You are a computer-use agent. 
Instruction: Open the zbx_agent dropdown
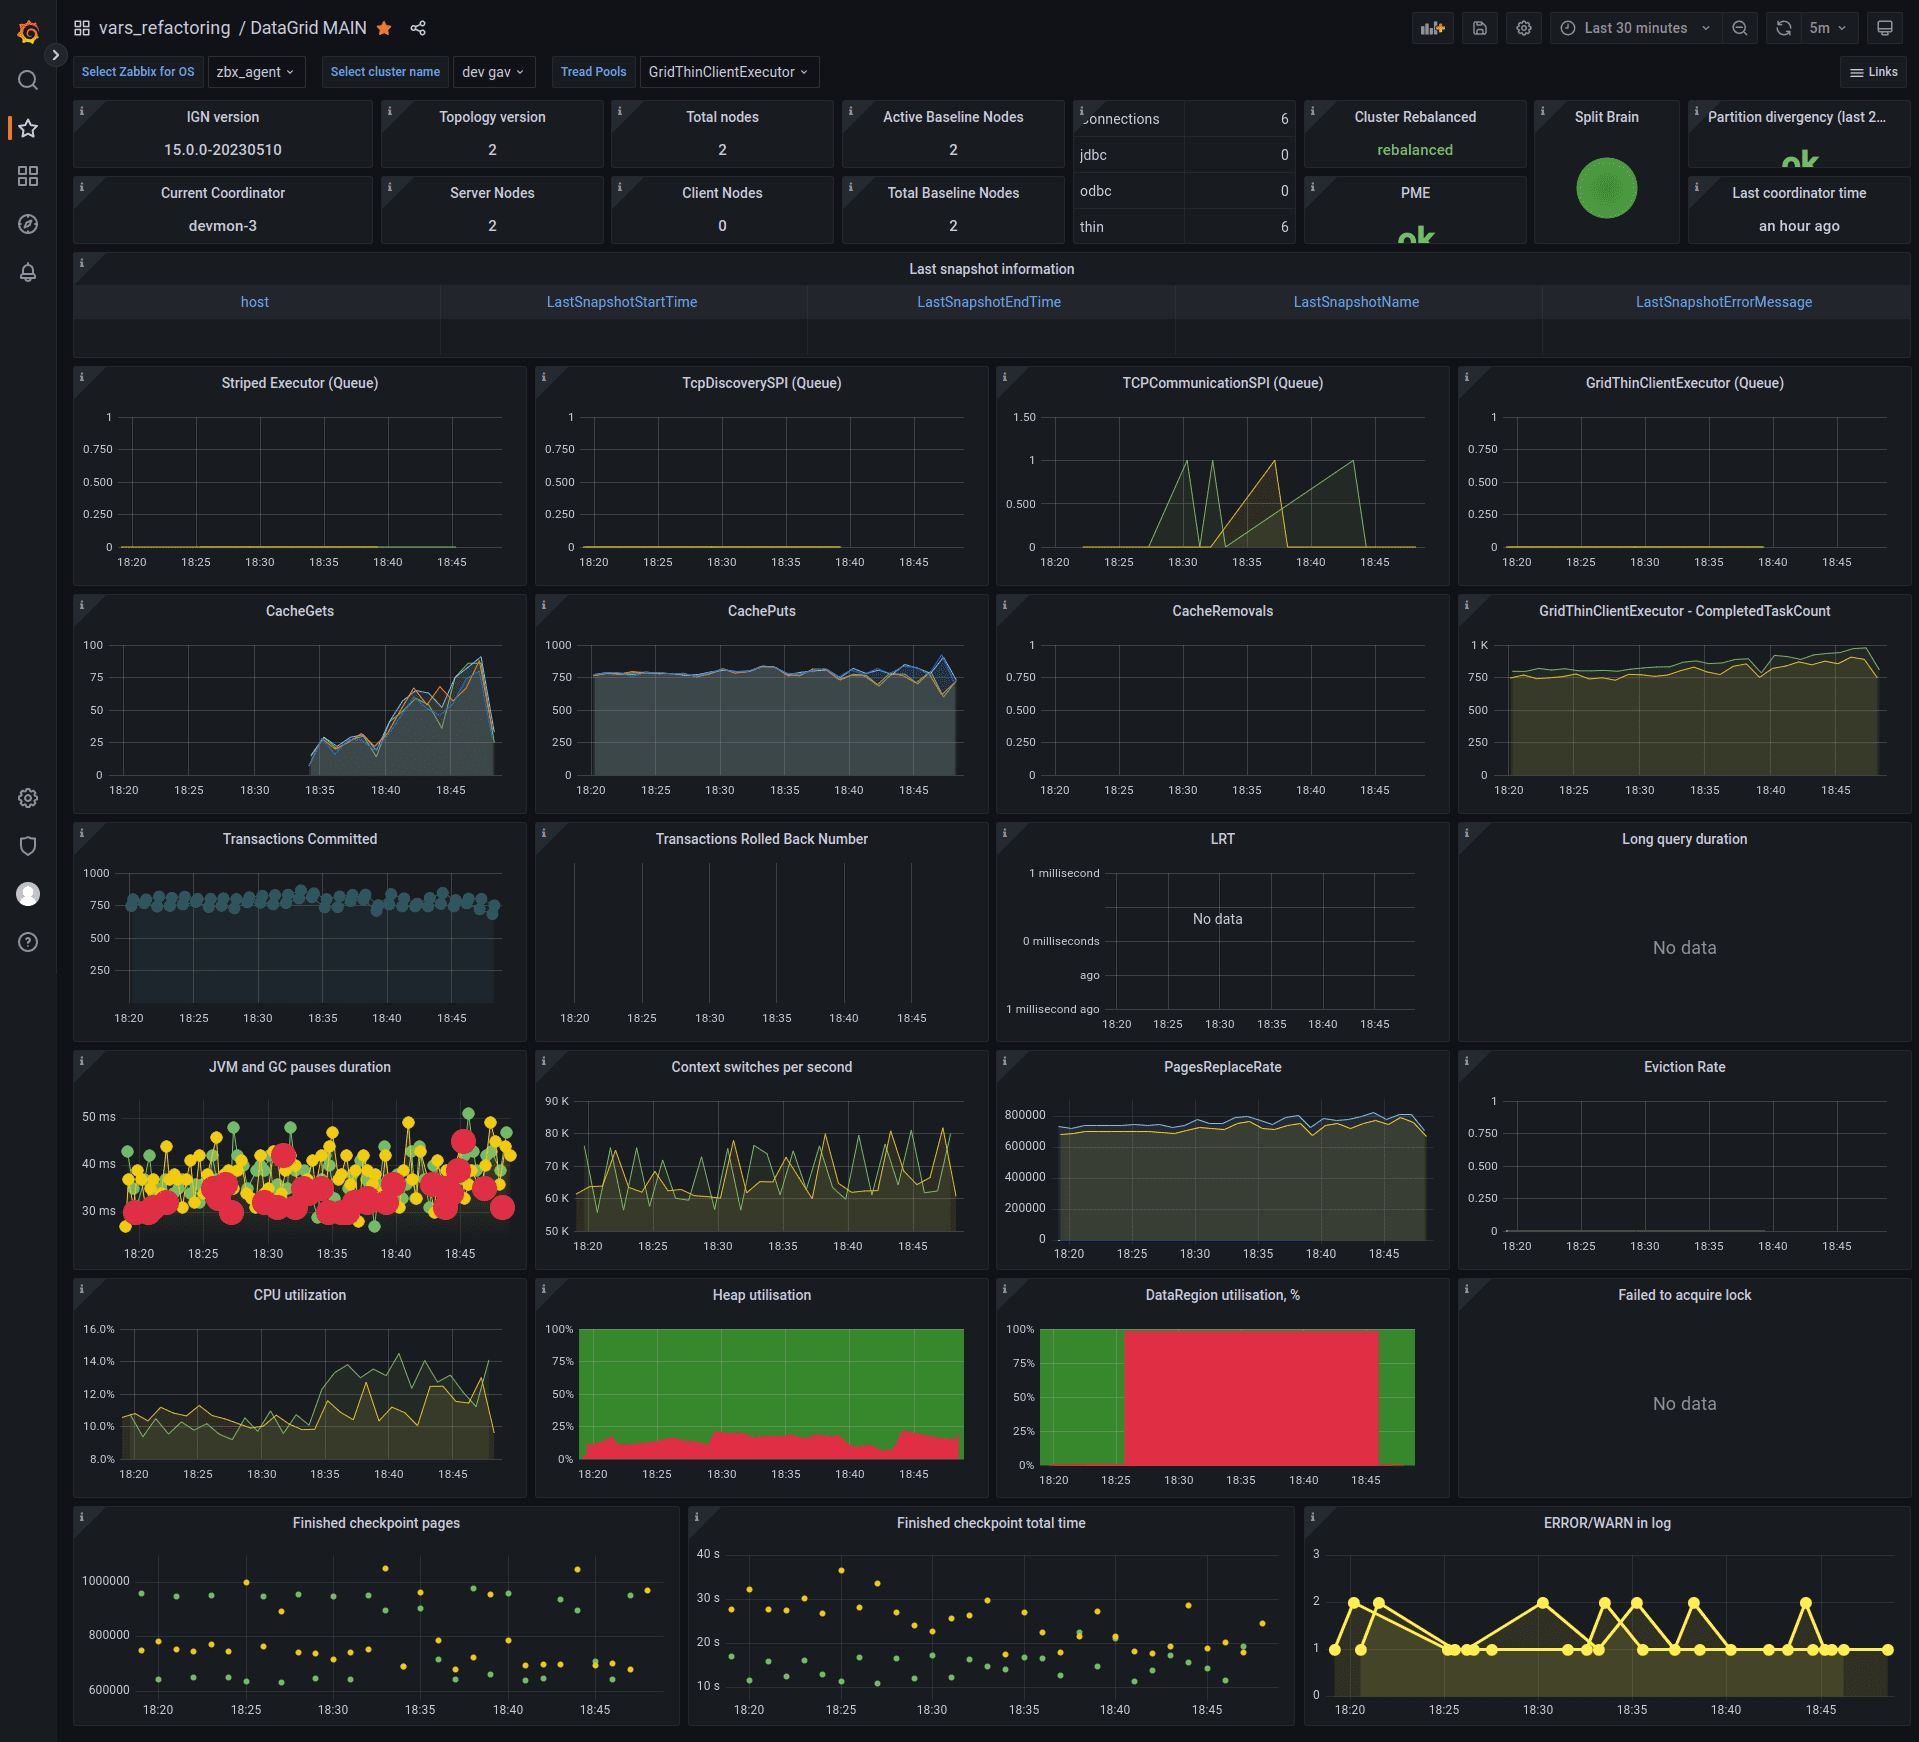pyautogui.click(x=255, y=72)
